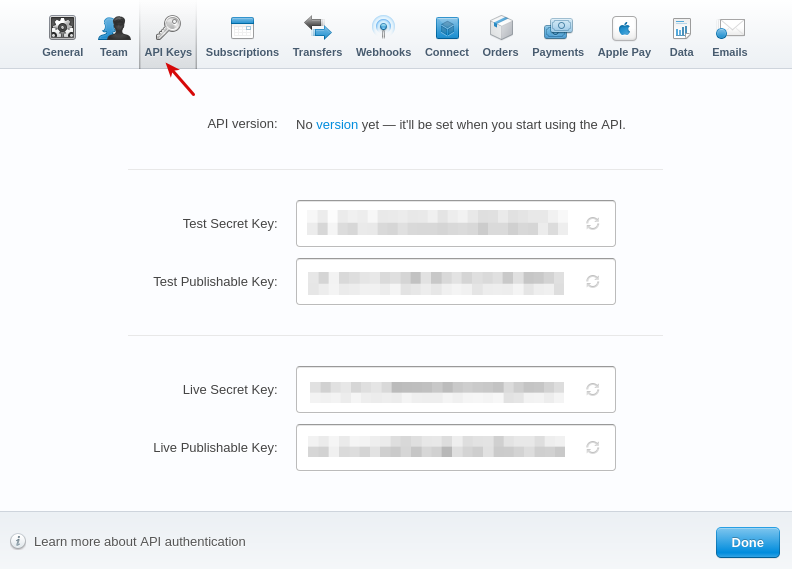This screenshot has height=569, width=792.
Task: Switch to the General tab label
Action: coord(63,52)
